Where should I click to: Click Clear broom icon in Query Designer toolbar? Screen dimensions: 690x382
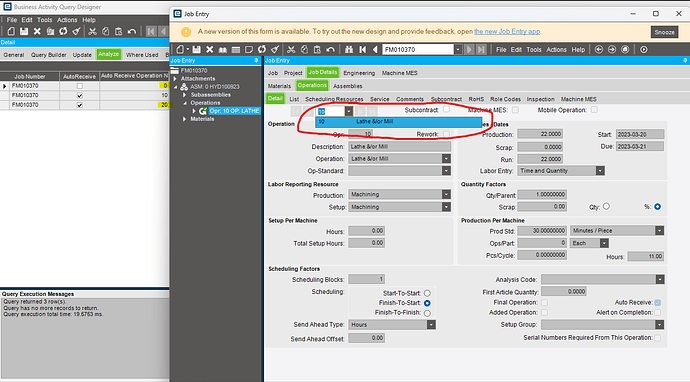(76, 31)
